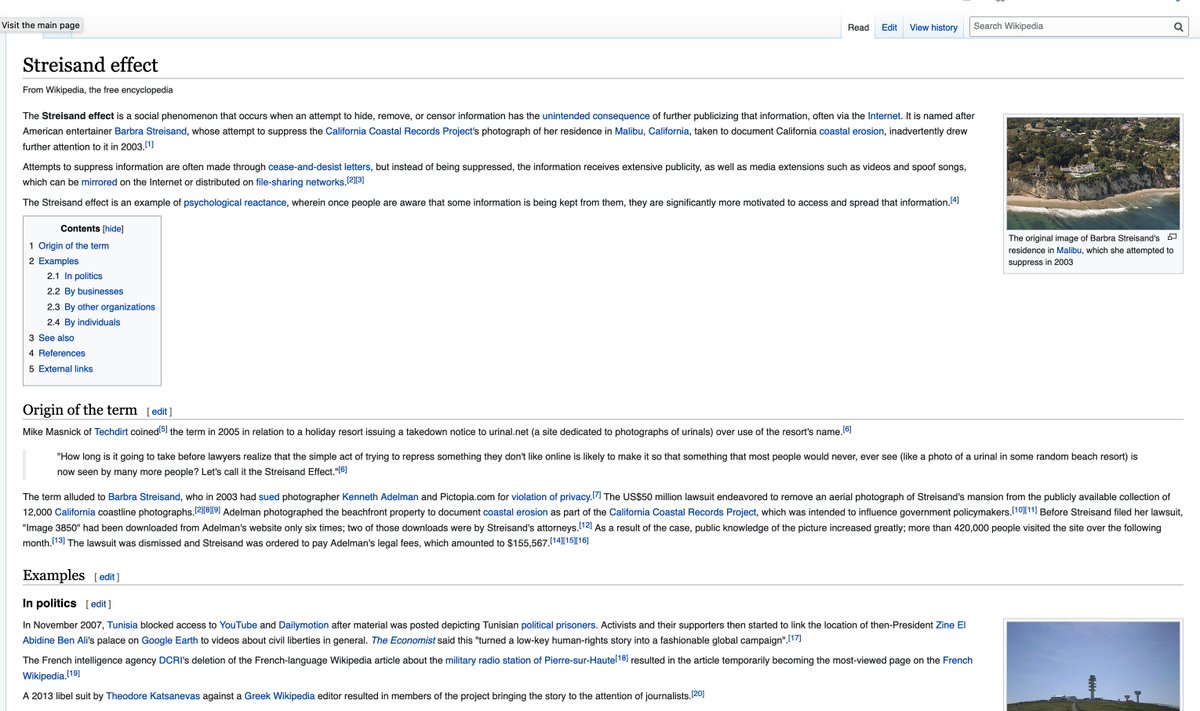Image resolution: width=1200 pixels, height=711 pixels.
Task: Open psychological reactance link
Action: 233,202
